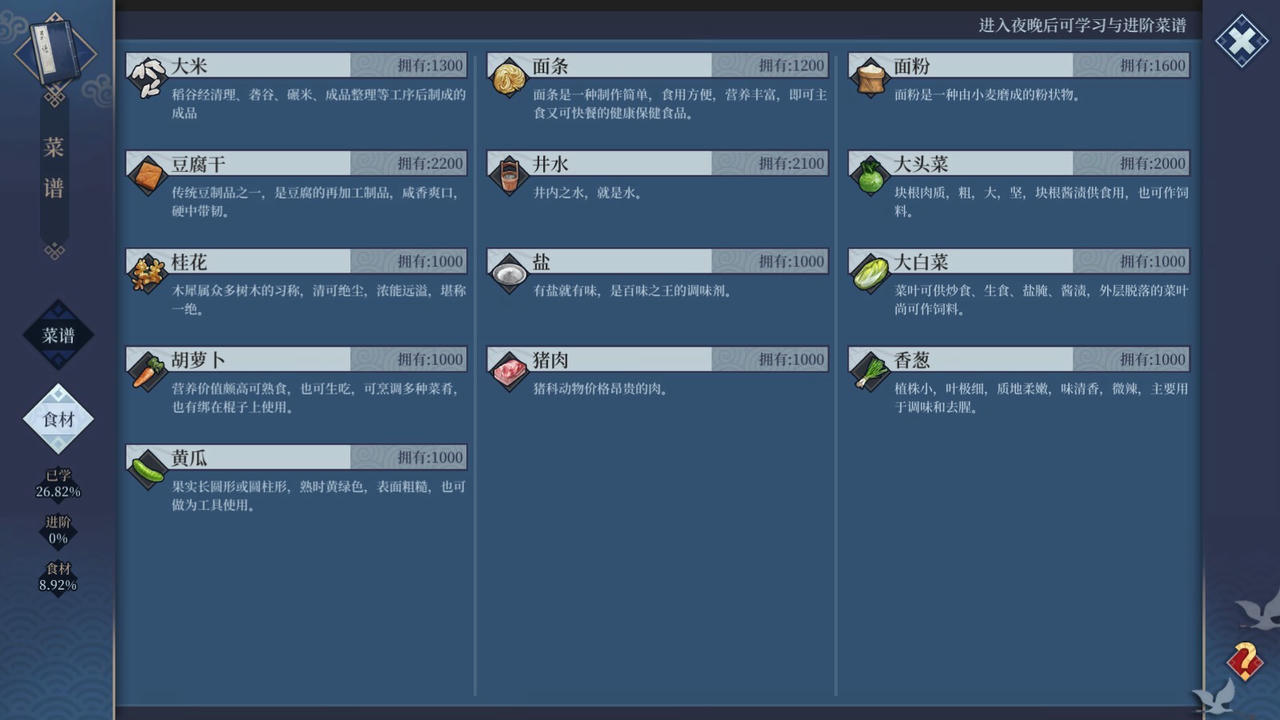The width and height of the screenshot is (1280, 720).
Task: Click the flour (面粉) sack icon
Action: click(870, 77)
